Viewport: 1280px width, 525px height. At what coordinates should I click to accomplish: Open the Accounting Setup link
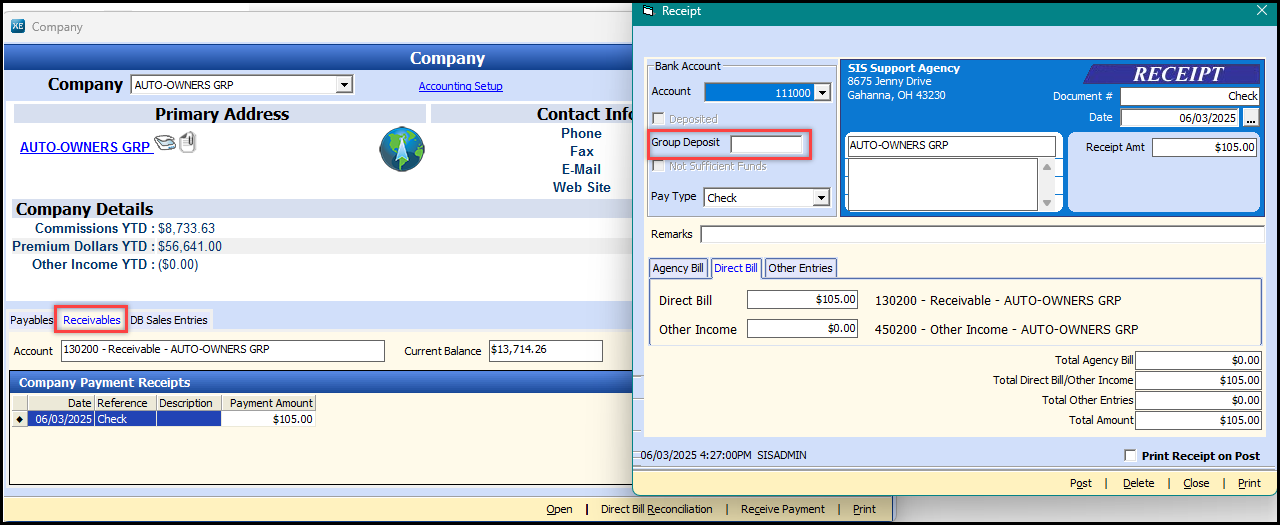click(460, 86)
